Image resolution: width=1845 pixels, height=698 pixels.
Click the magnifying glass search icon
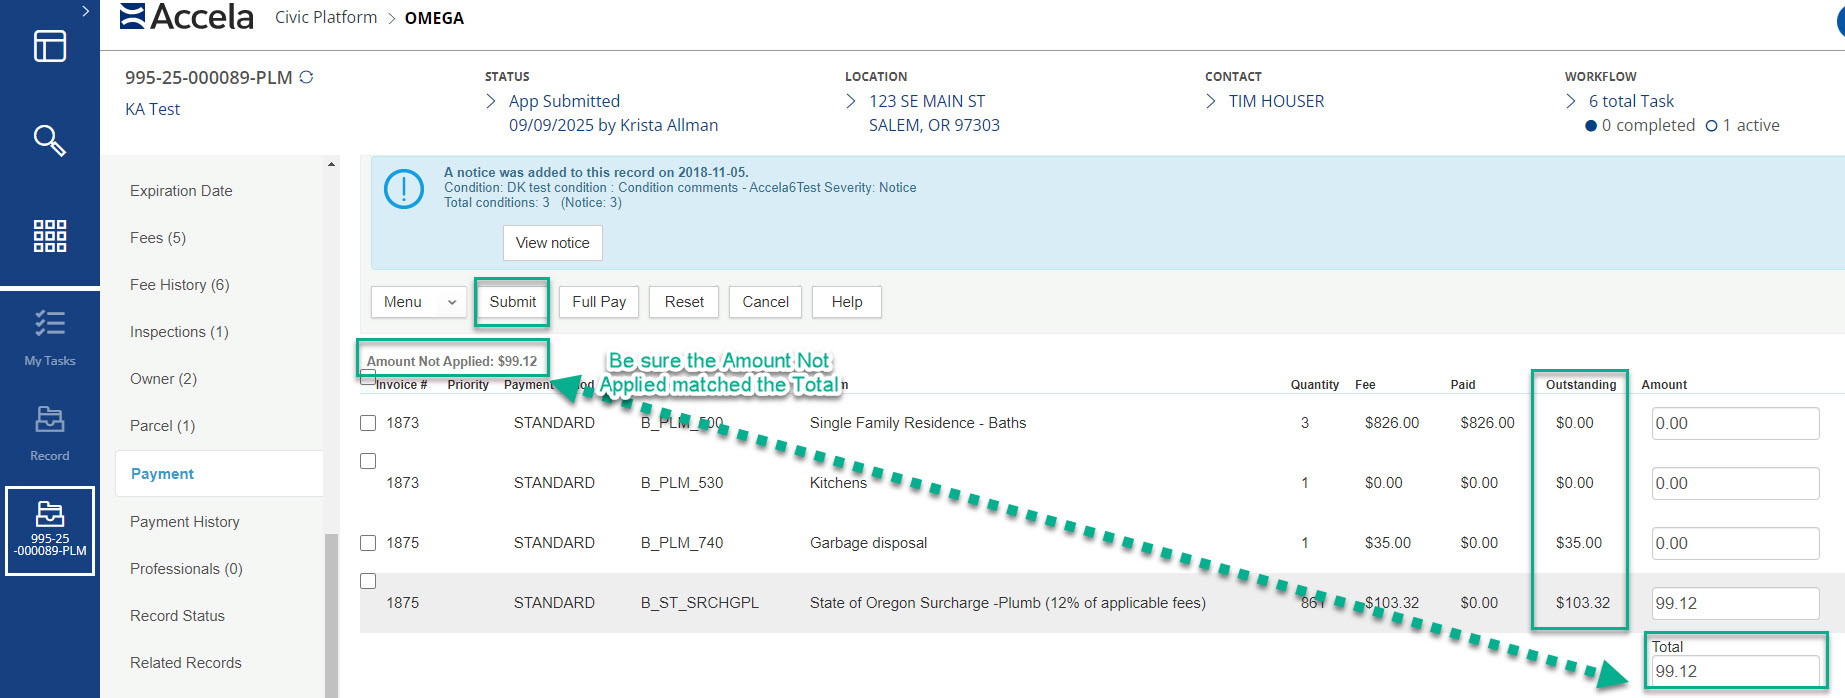click(50, 140)
